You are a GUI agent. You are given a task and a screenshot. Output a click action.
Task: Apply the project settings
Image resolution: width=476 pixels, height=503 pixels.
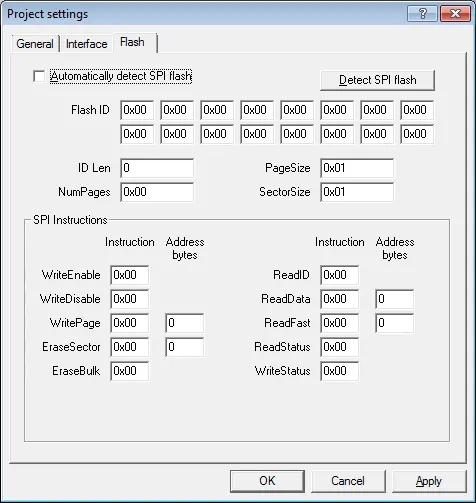[429, 481]
